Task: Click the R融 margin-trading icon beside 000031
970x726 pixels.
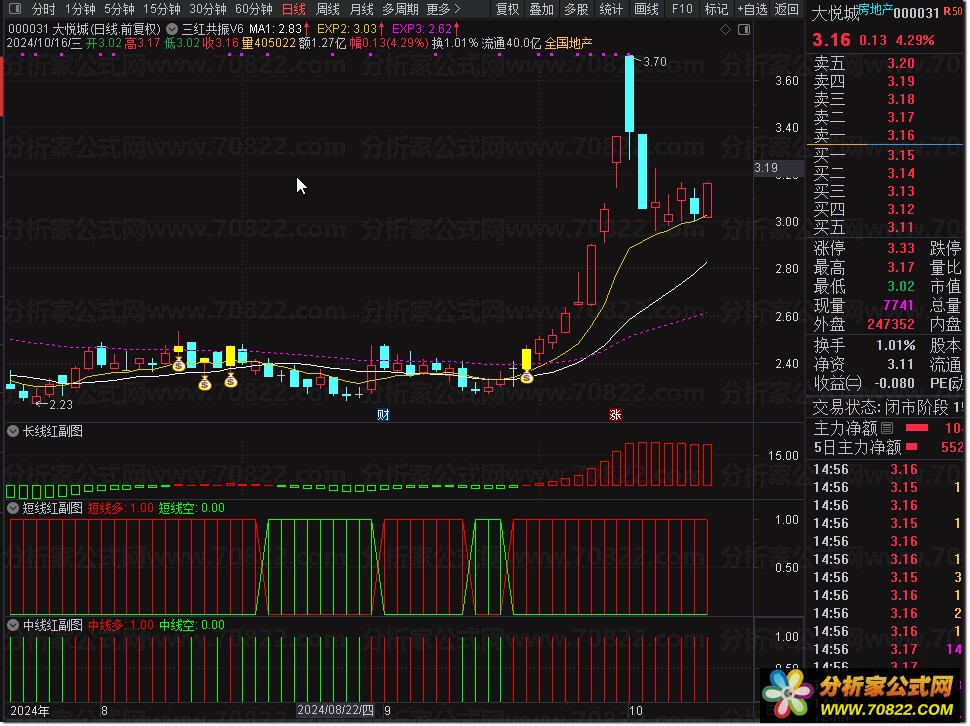Action: point(953,11)
